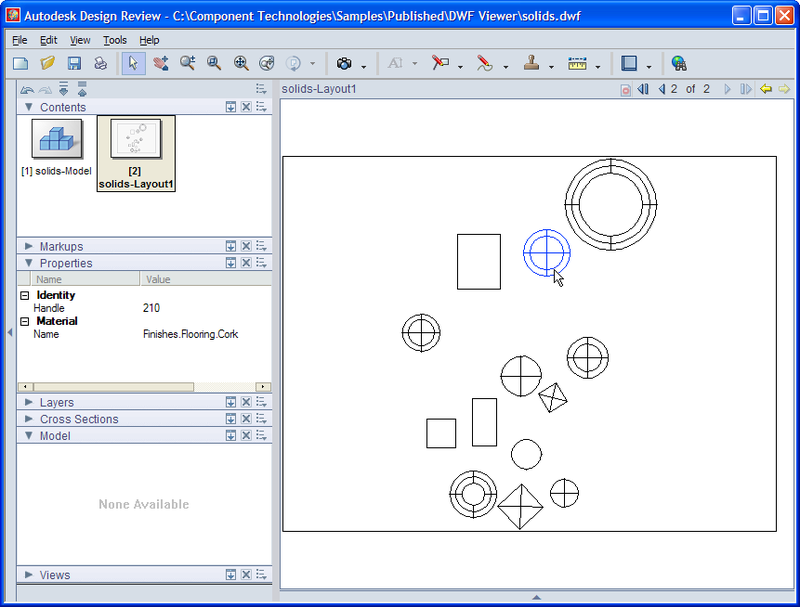Click the Print icon in toolbar

pos(101,63)
